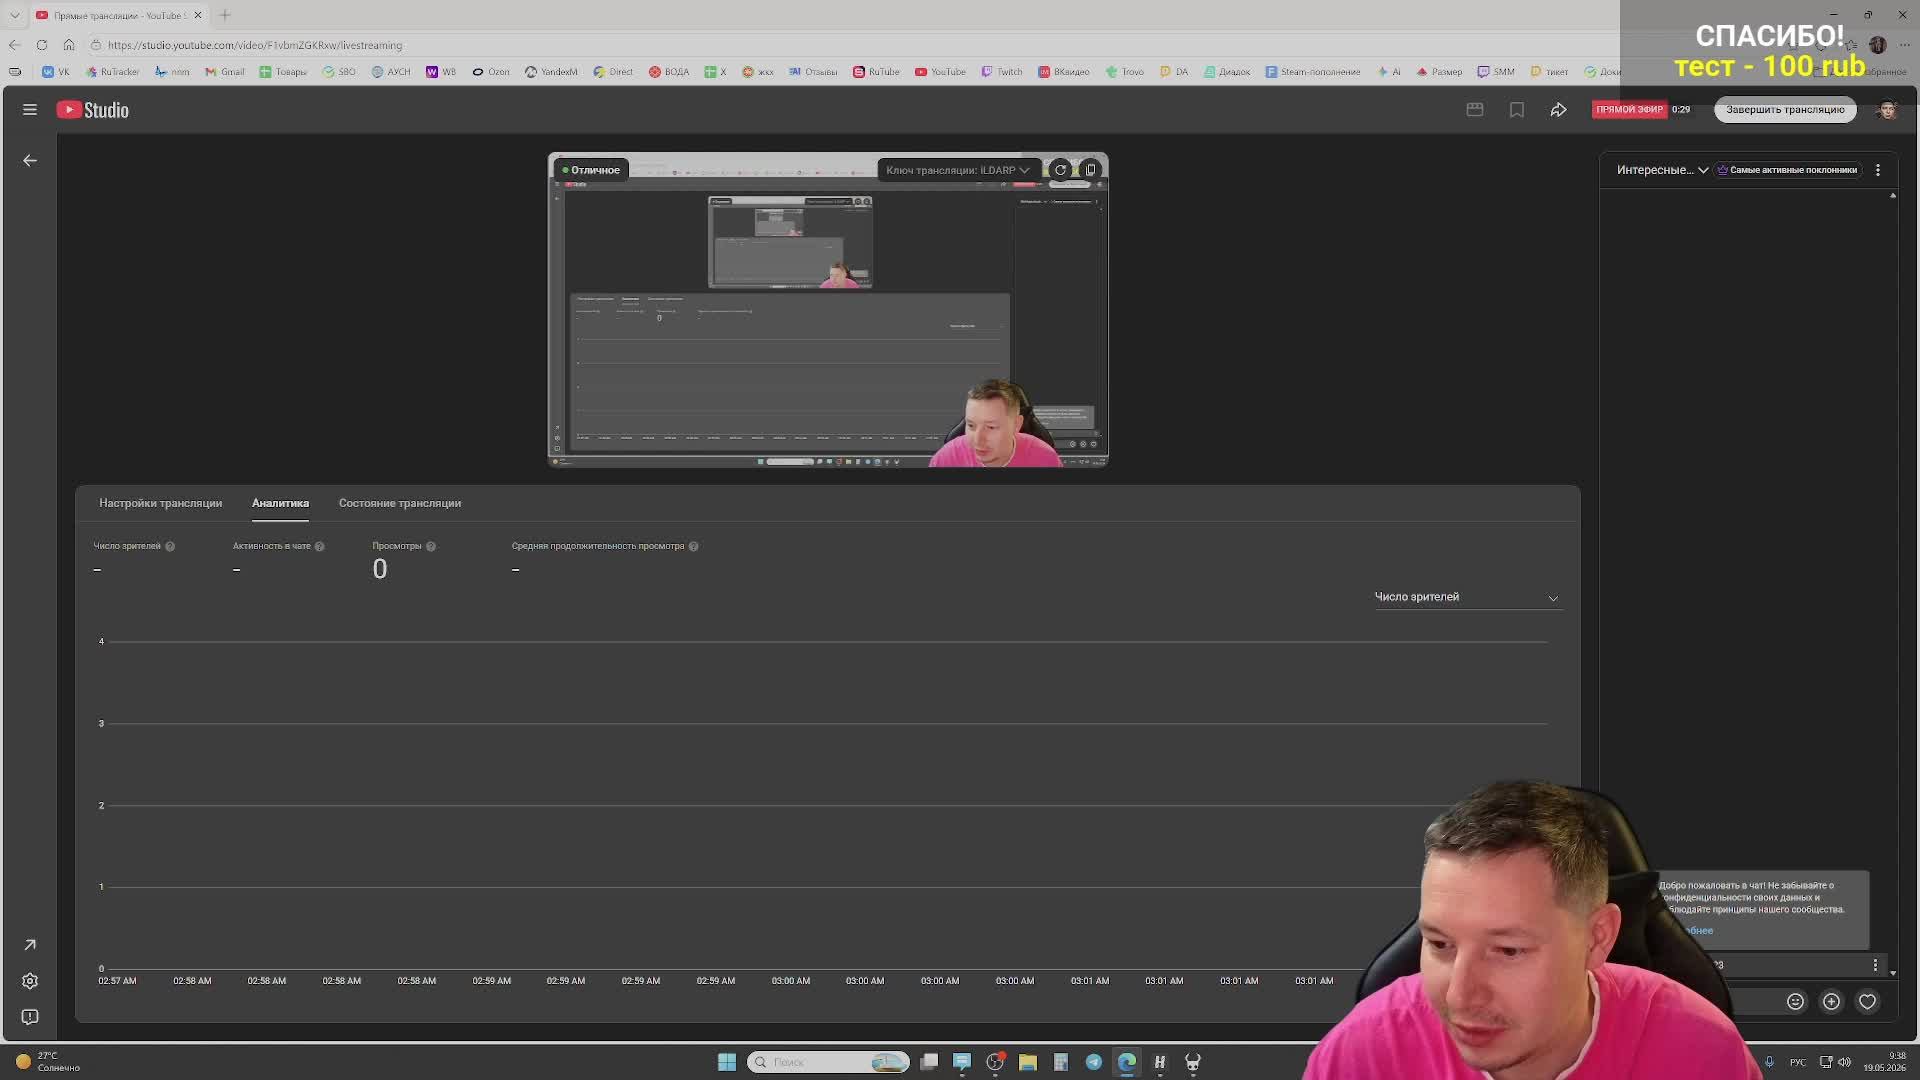Switch to Edge browser in the taskbar
The image size is (1920, 1080).
pos(1127,1062)
